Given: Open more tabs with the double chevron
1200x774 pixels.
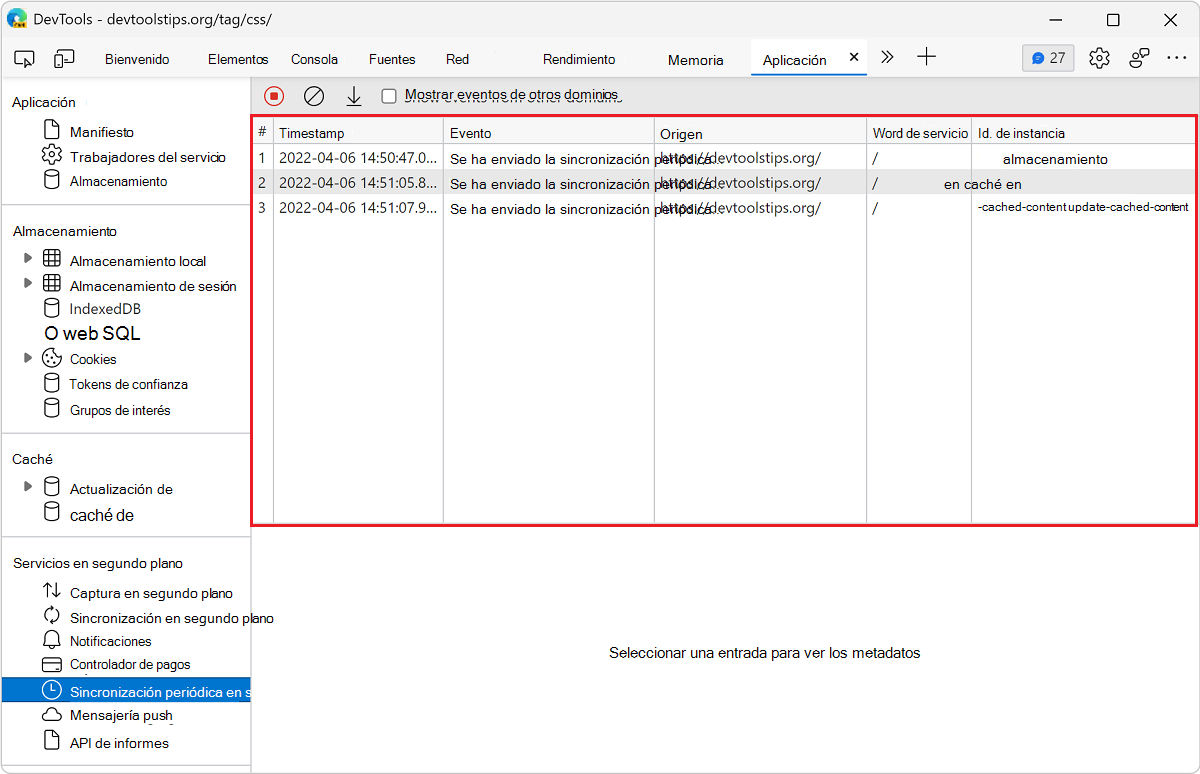Looking at the screenshot, I should coord(887,57).
